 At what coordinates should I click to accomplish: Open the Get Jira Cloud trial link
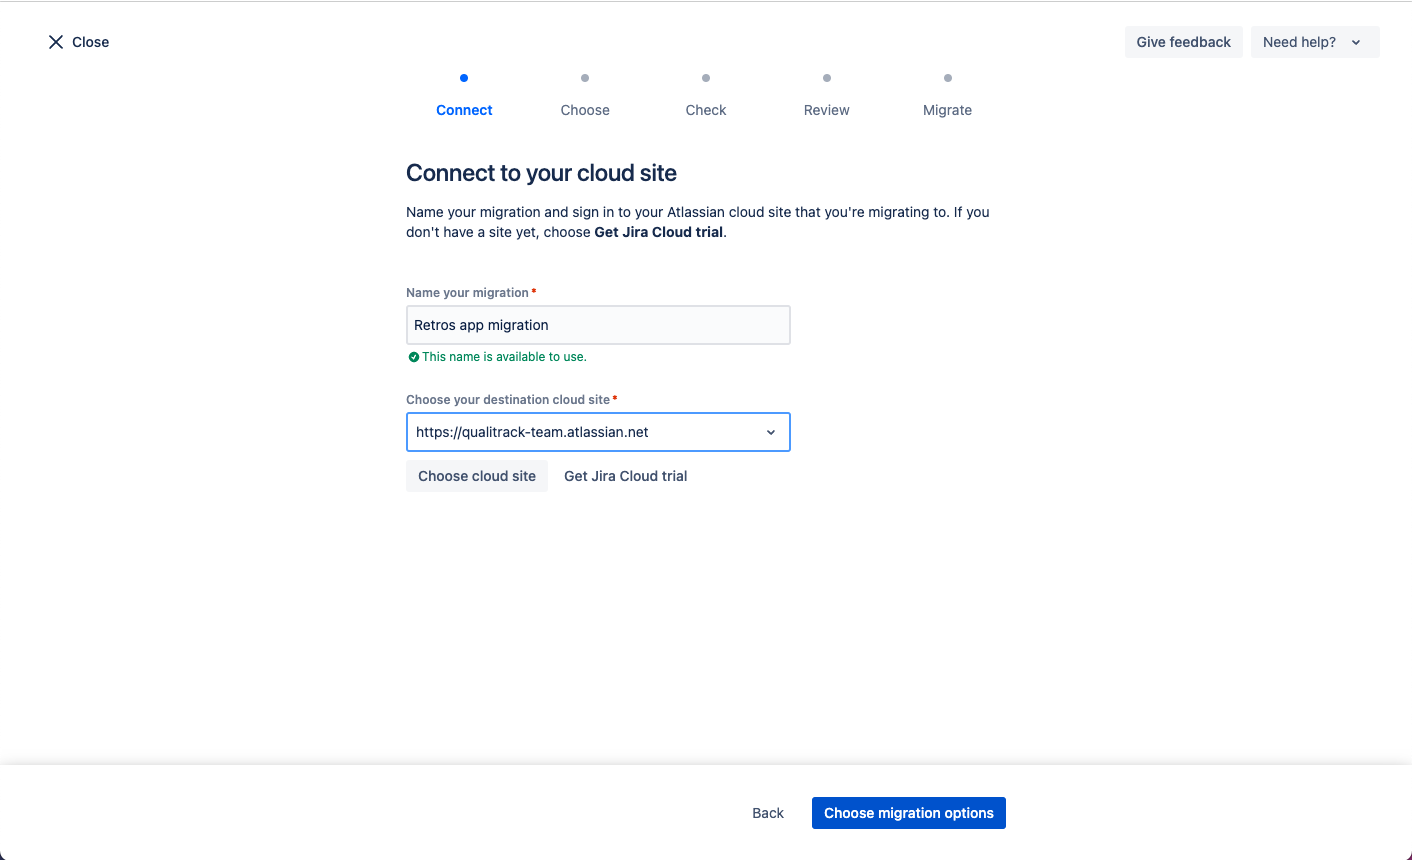626,476
